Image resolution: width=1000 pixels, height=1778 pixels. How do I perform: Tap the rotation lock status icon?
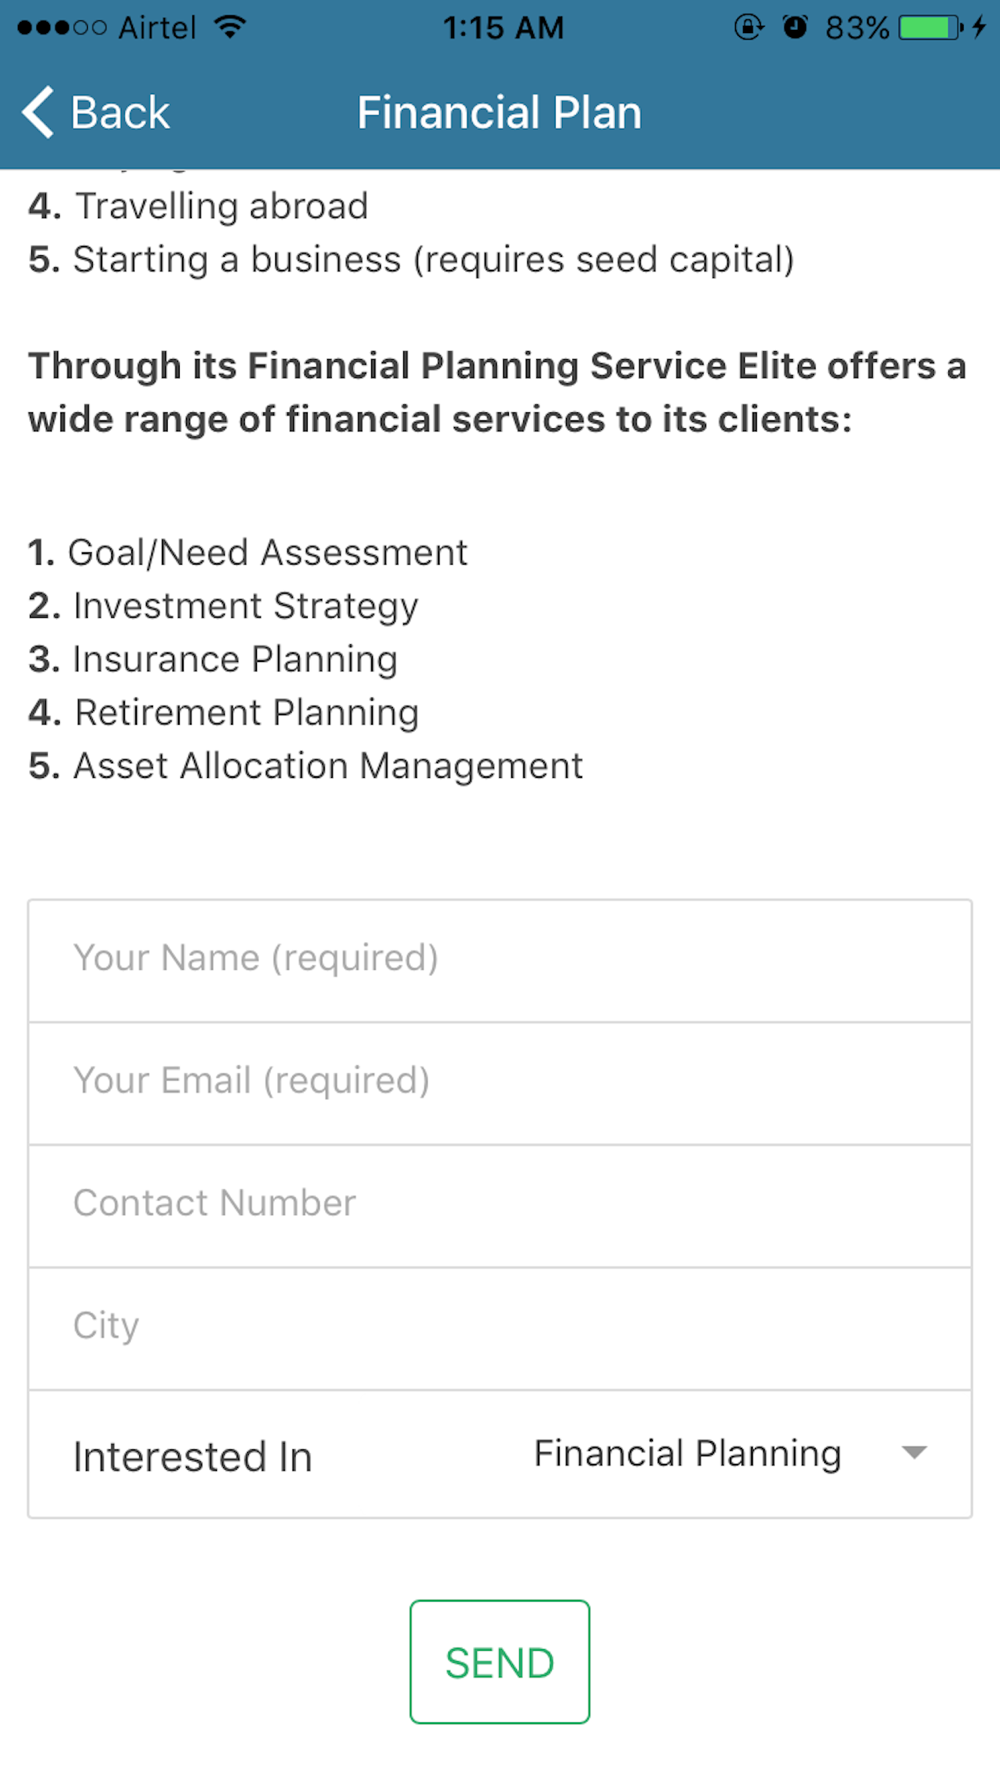coord(748,27)
